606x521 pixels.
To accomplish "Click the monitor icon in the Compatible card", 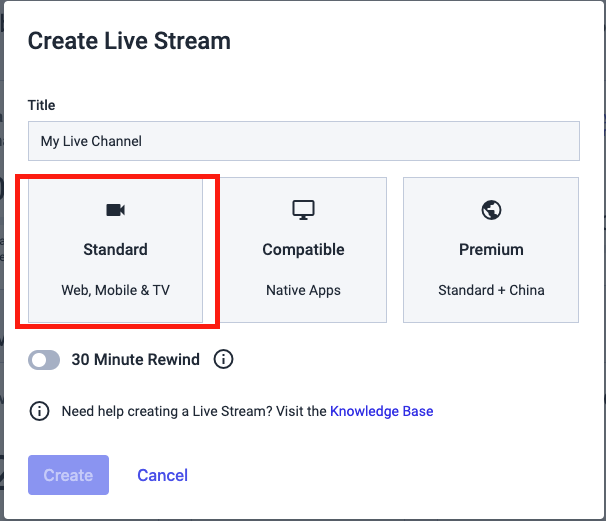I will 303,210.
